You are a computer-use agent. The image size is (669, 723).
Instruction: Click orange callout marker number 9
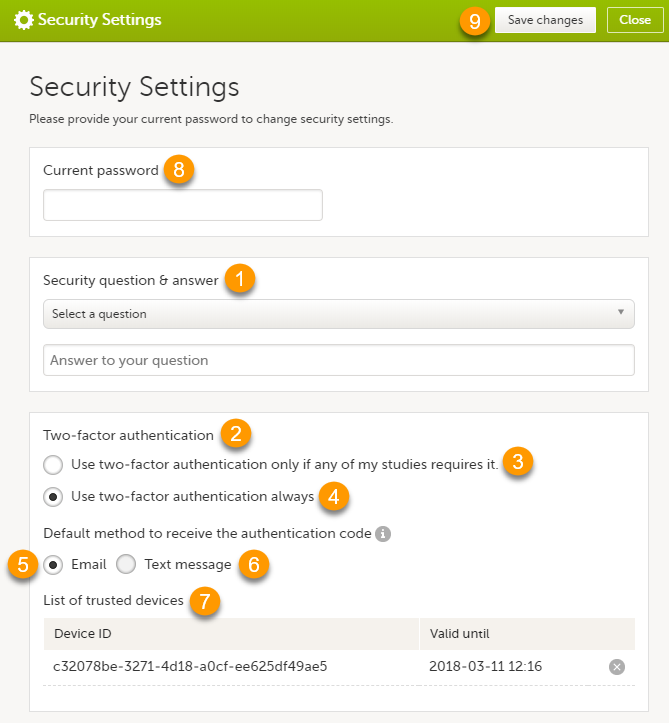[476, 21]
